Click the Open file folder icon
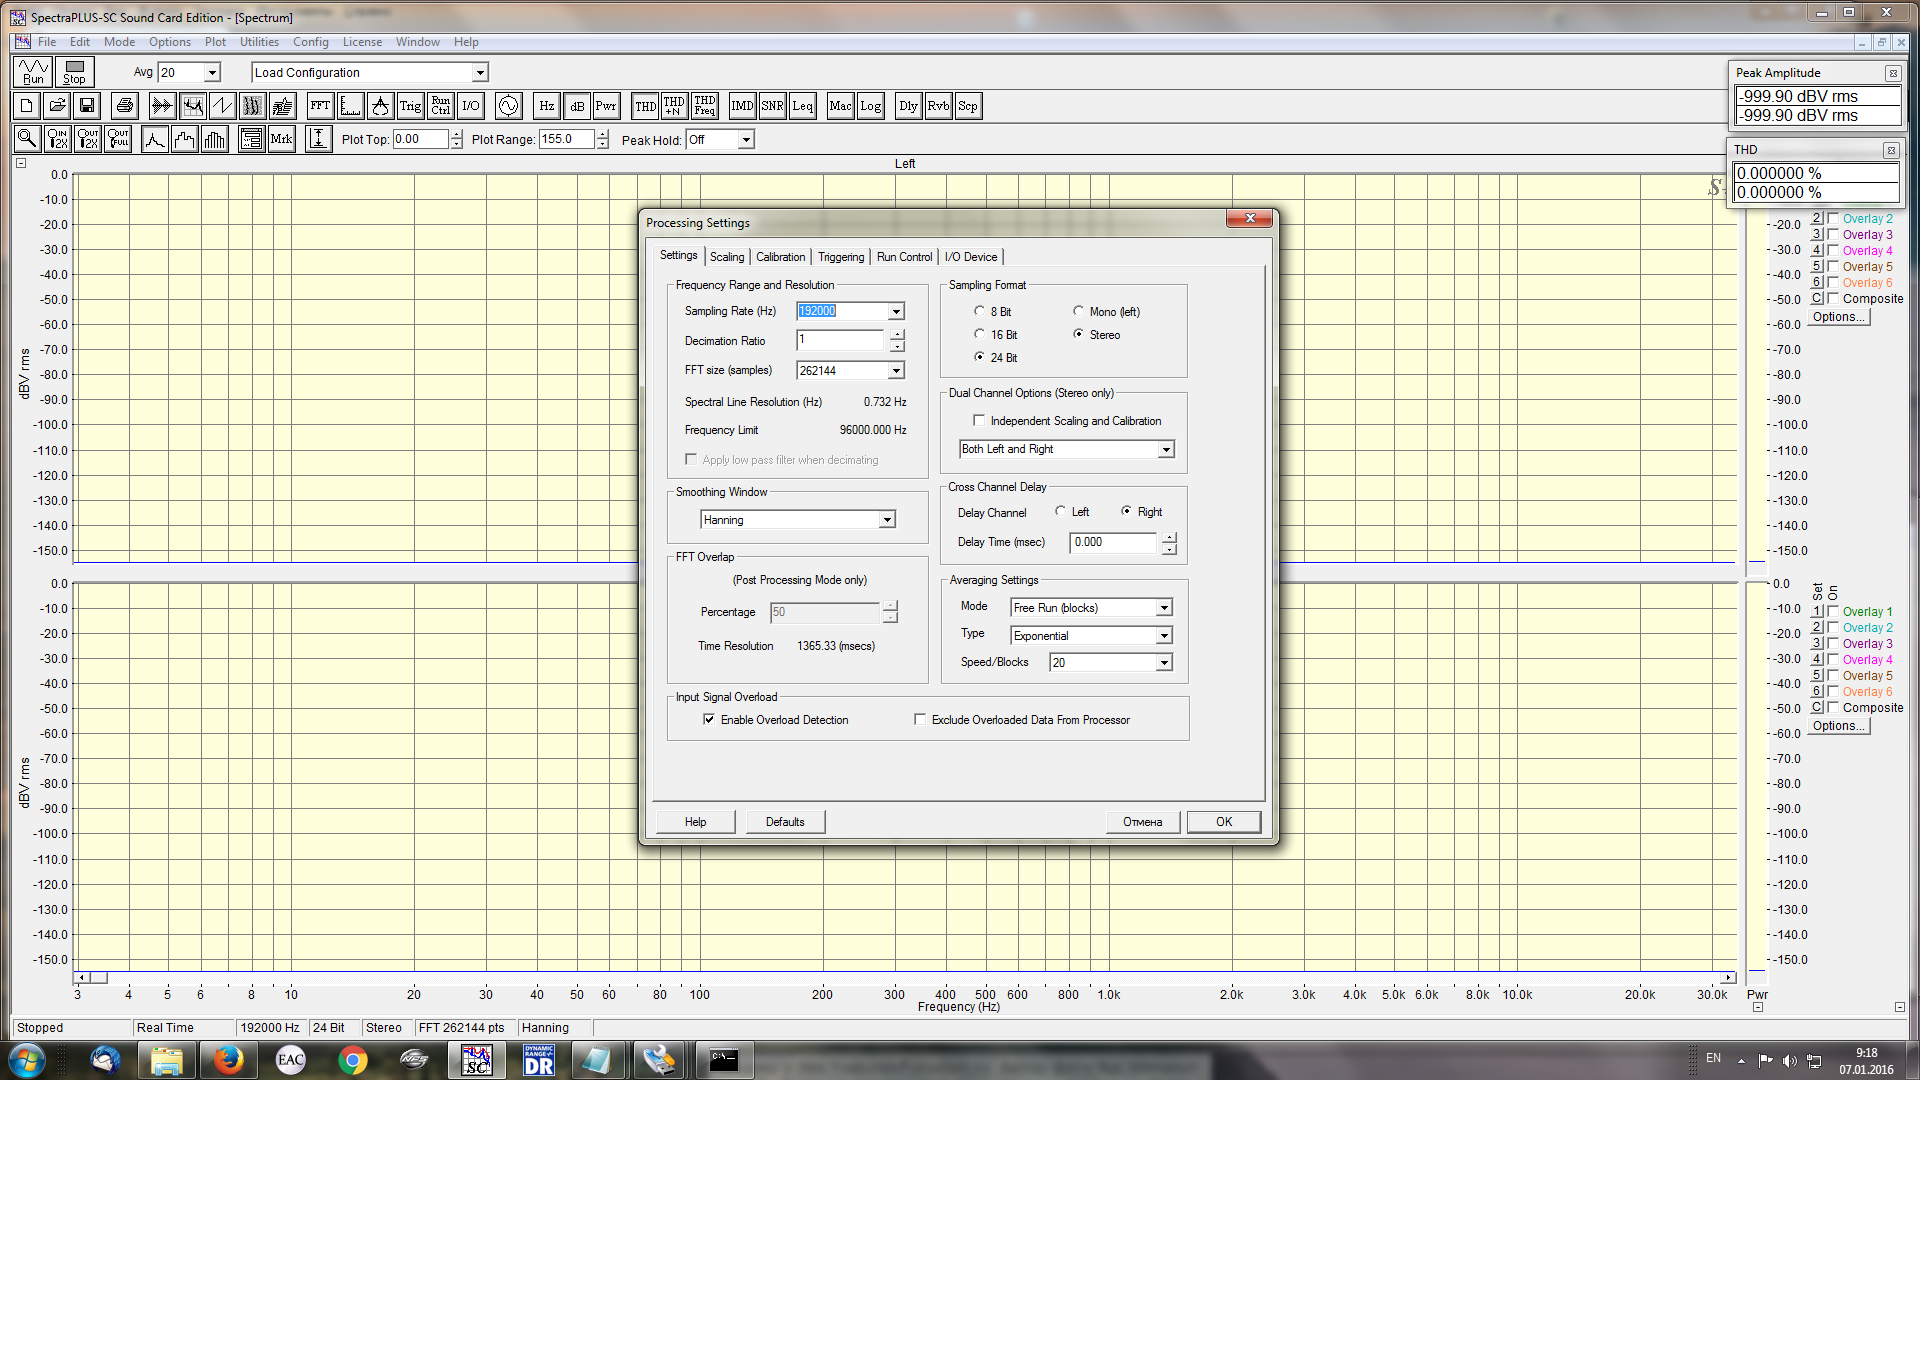 57,106
